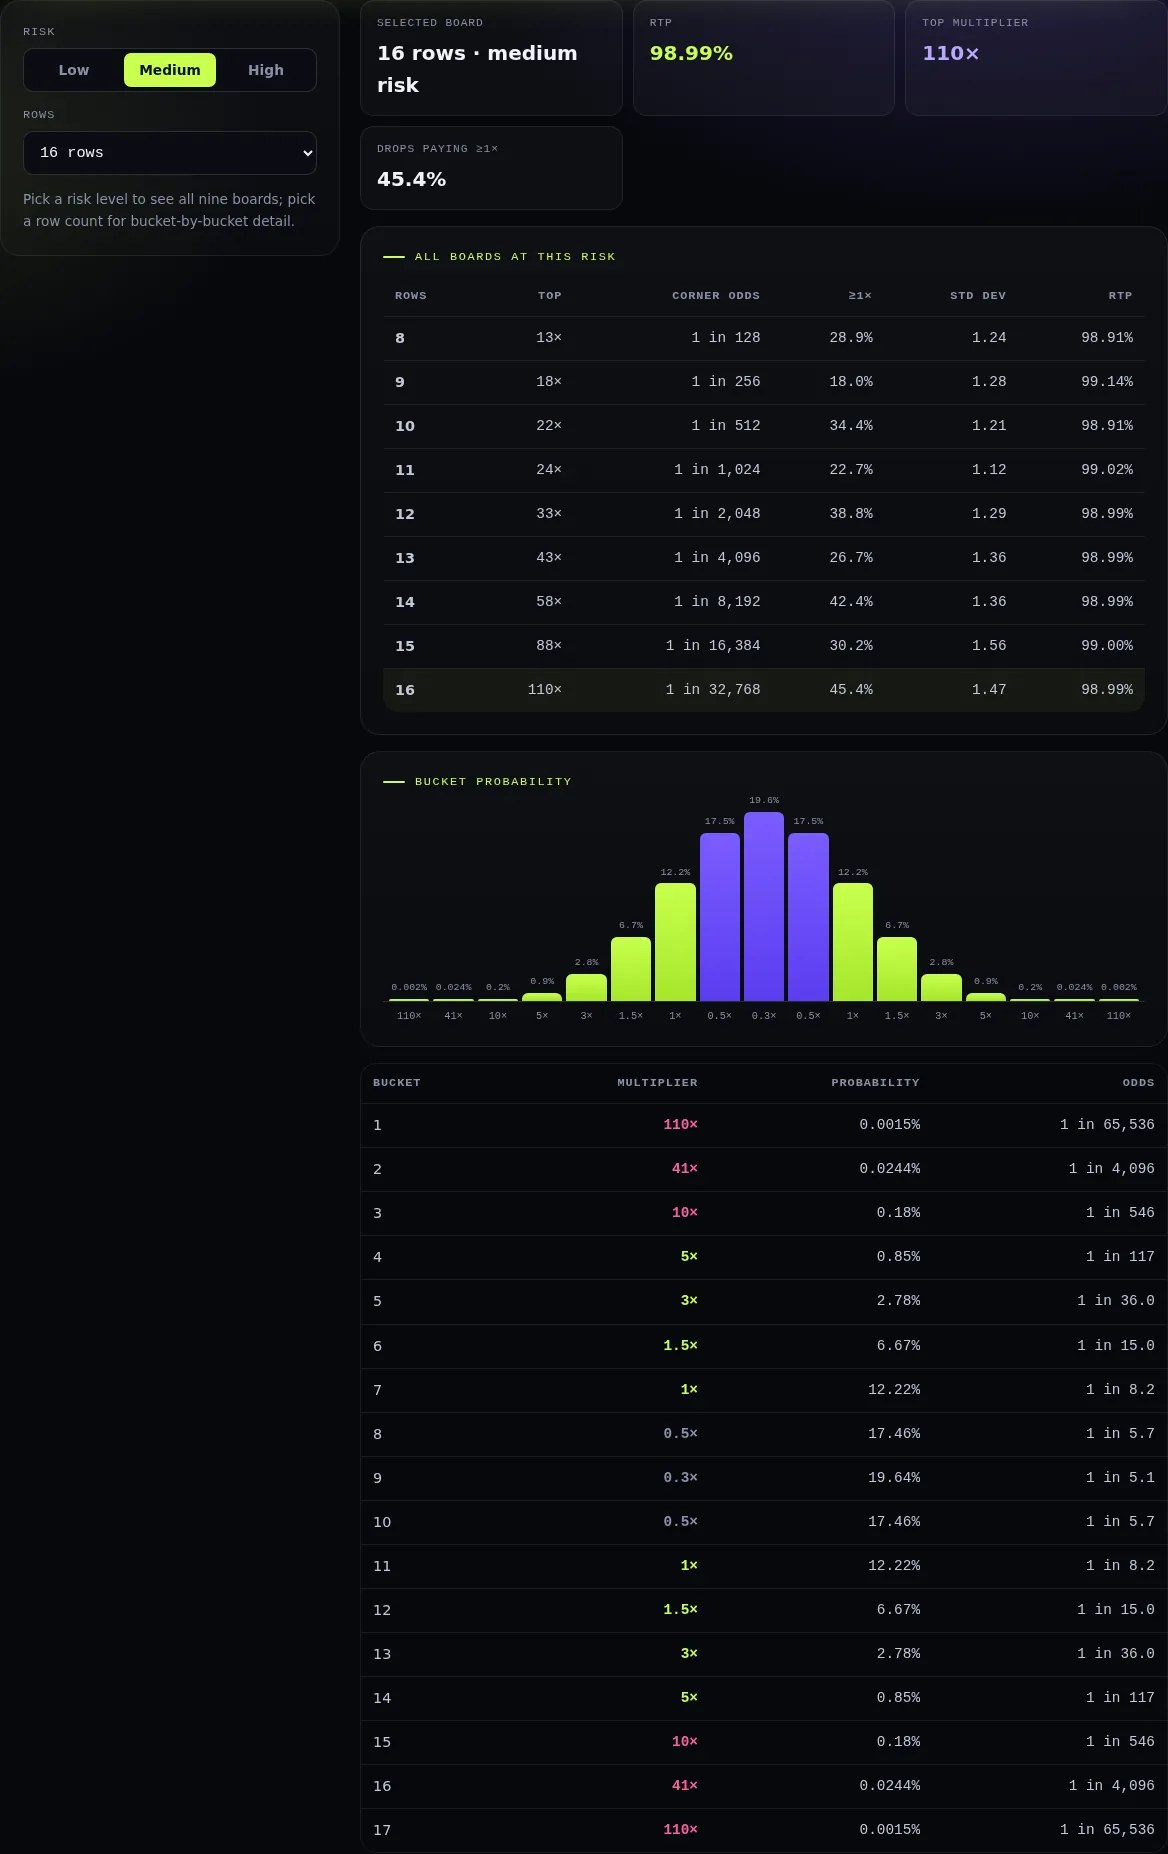Click the 13× top multiplier cell
This screenshot has width=1168, height=1854.
click(x=549, y=338)
